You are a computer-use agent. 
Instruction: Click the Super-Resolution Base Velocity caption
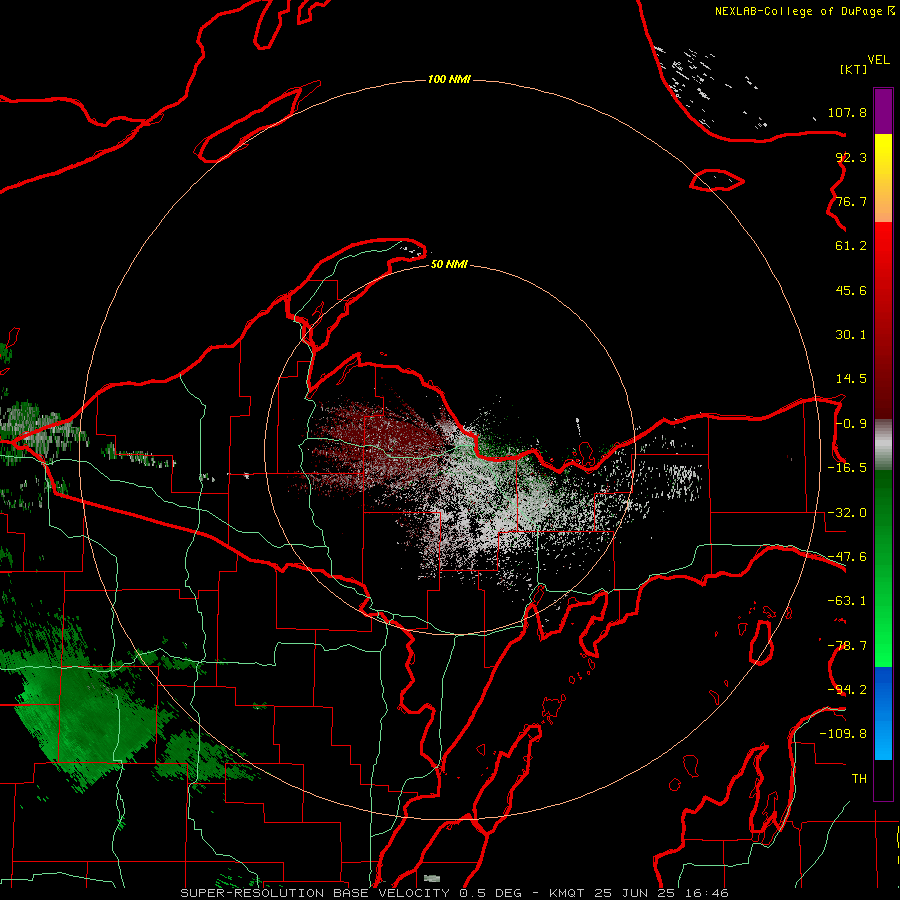tap(455, 893)
